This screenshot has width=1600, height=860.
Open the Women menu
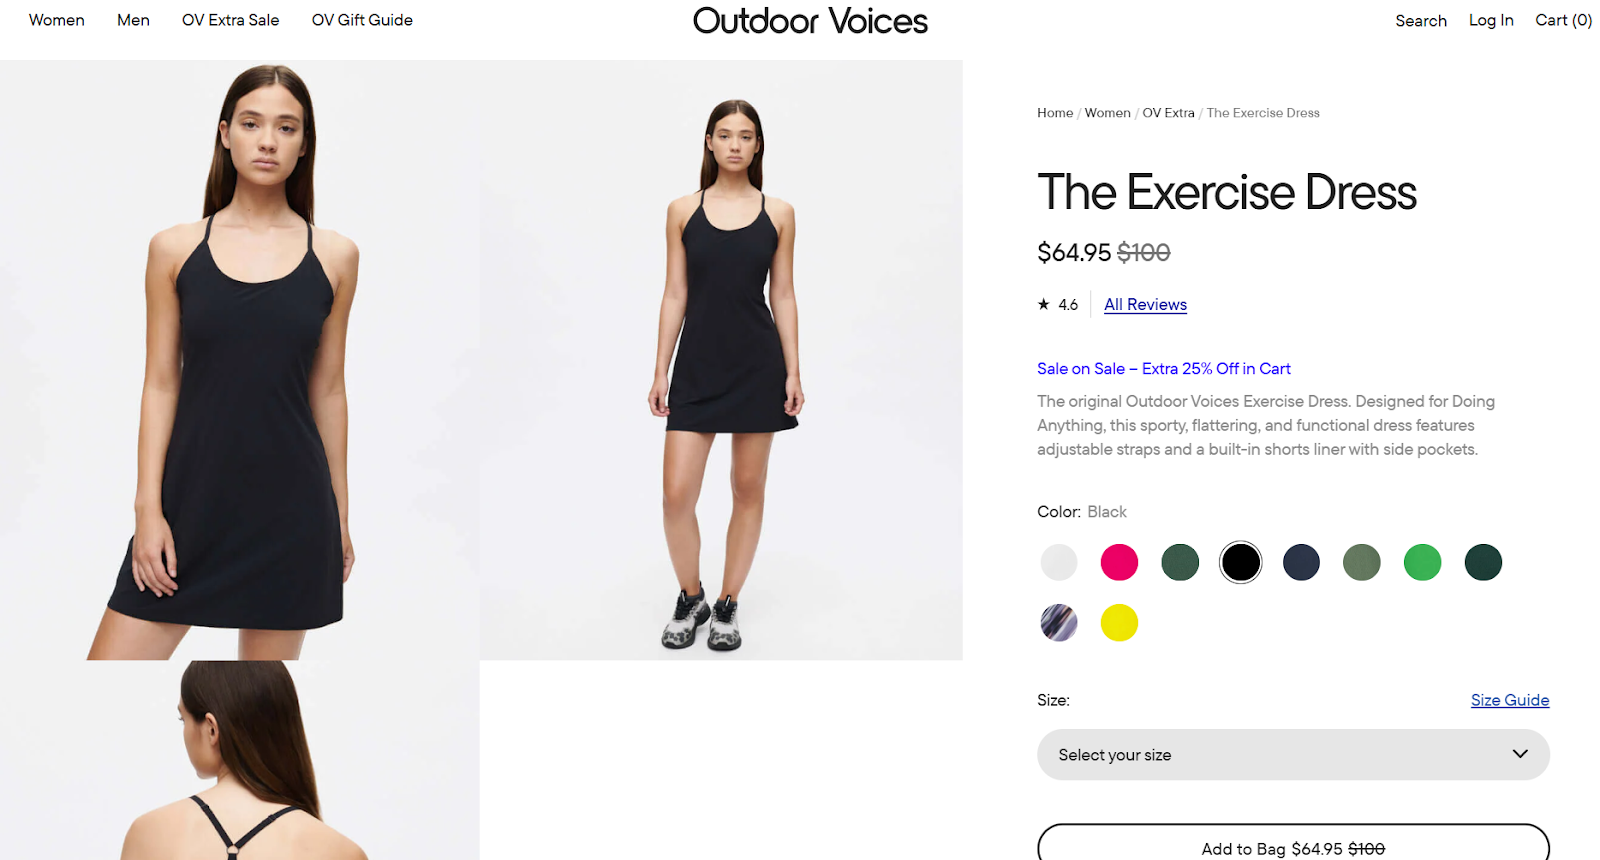[x=56, y=20]
